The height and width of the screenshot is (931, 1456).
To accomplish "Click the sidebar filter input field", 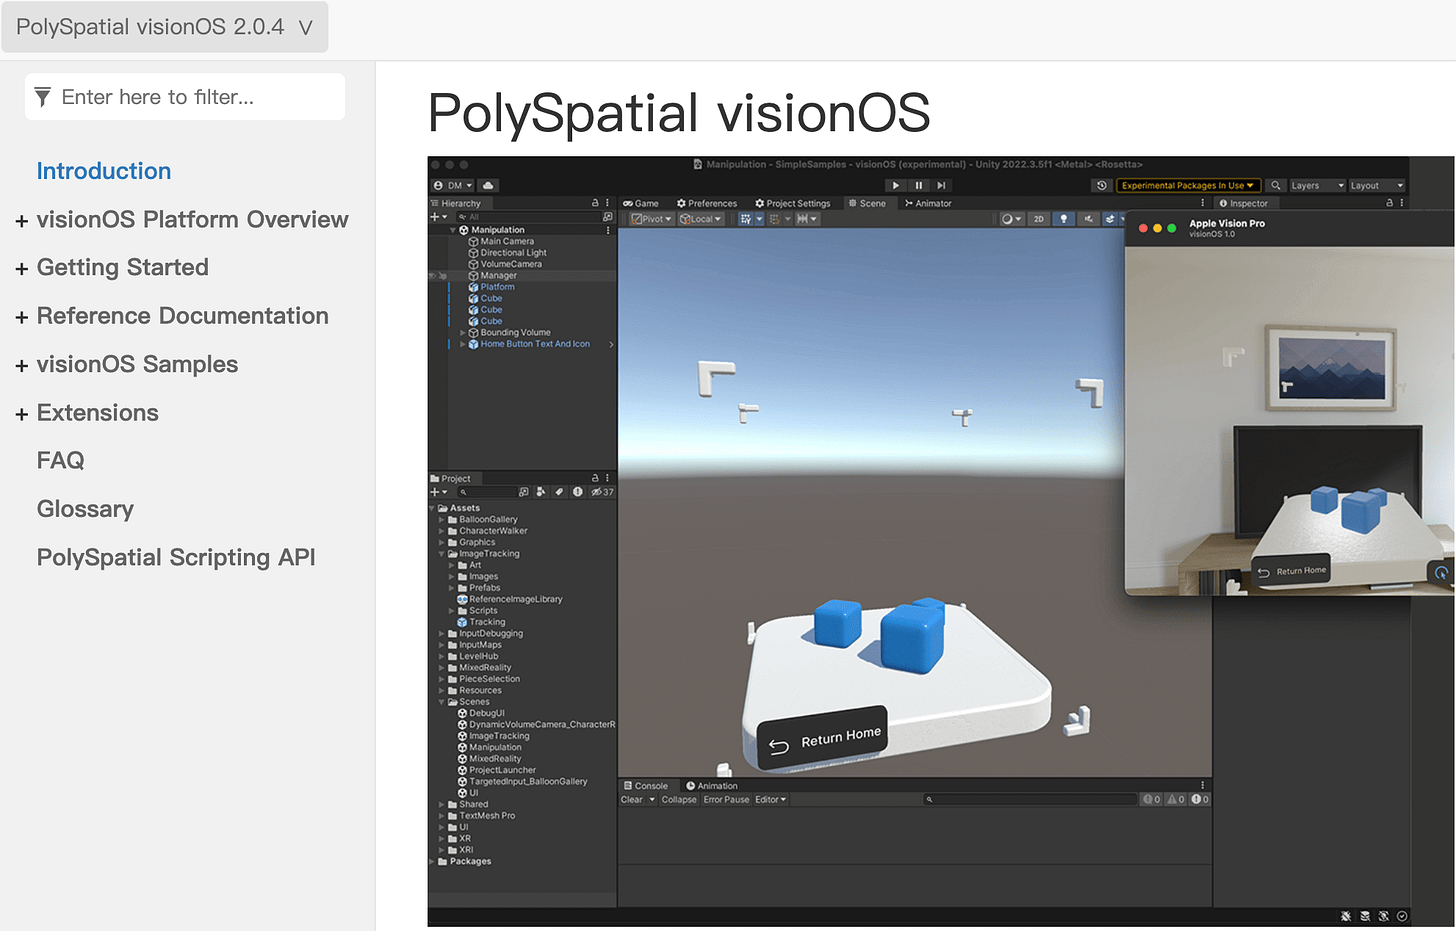I will 185,97.
